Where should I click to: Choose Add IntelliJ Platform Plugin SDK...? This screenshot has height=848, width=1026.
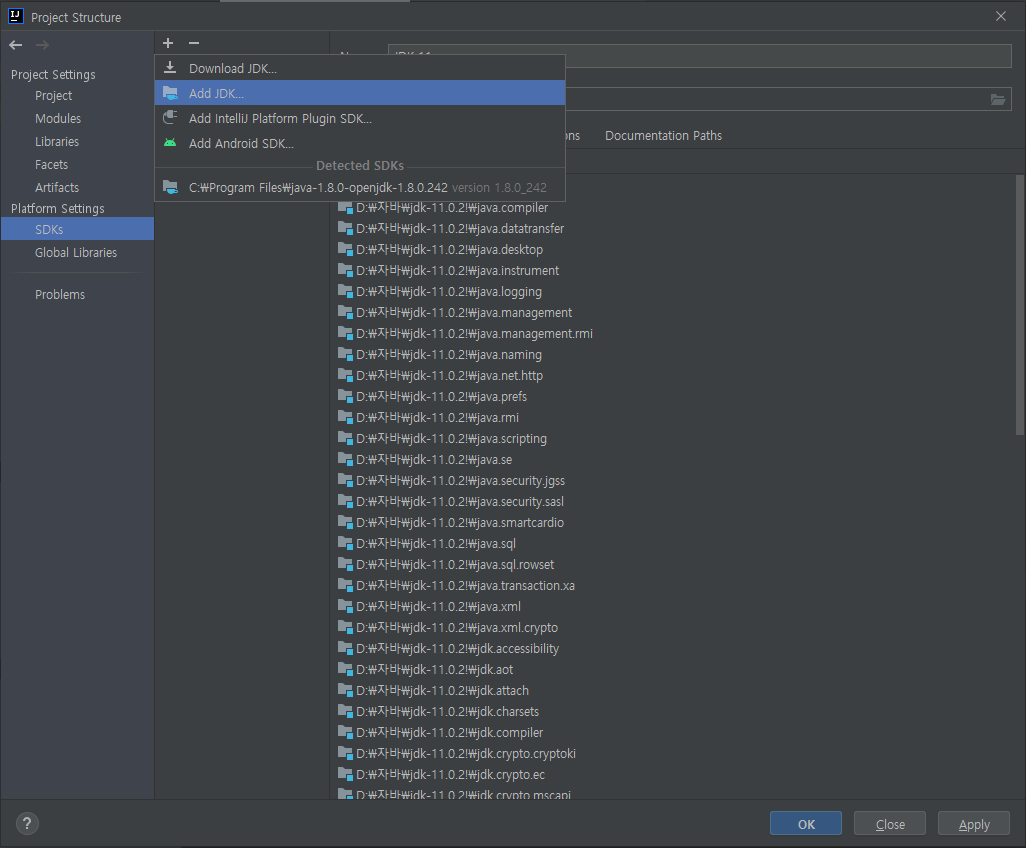click(x=360, y=118)
